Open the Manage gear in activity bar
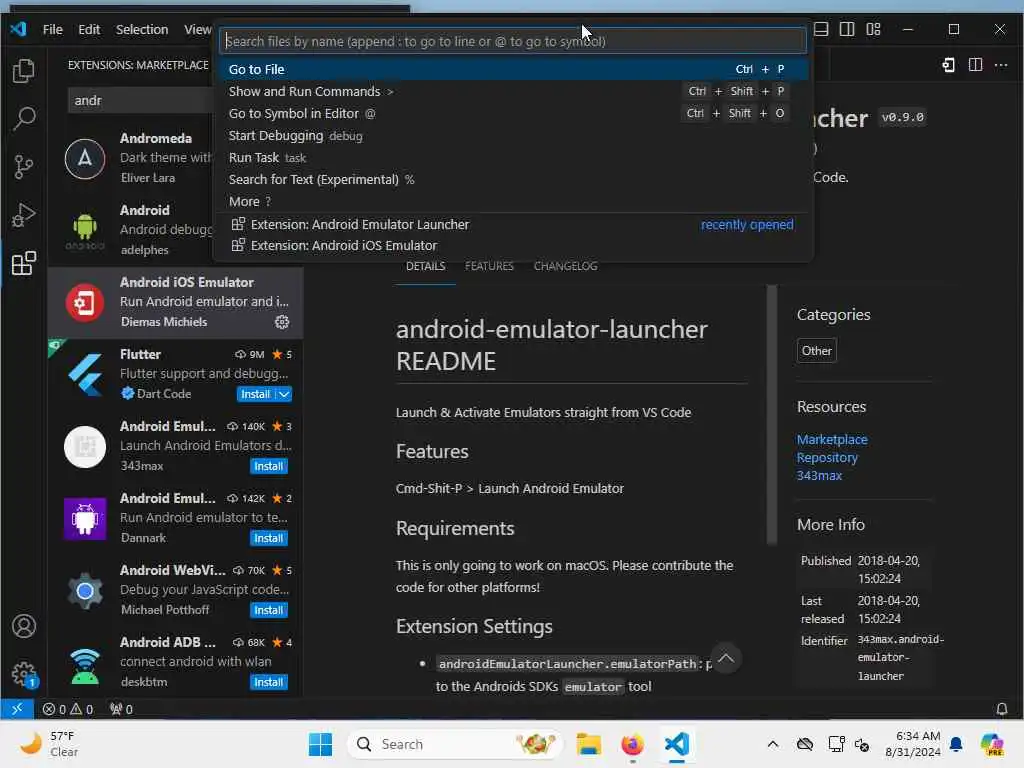 pyautogui.click(x=24, y=674)
